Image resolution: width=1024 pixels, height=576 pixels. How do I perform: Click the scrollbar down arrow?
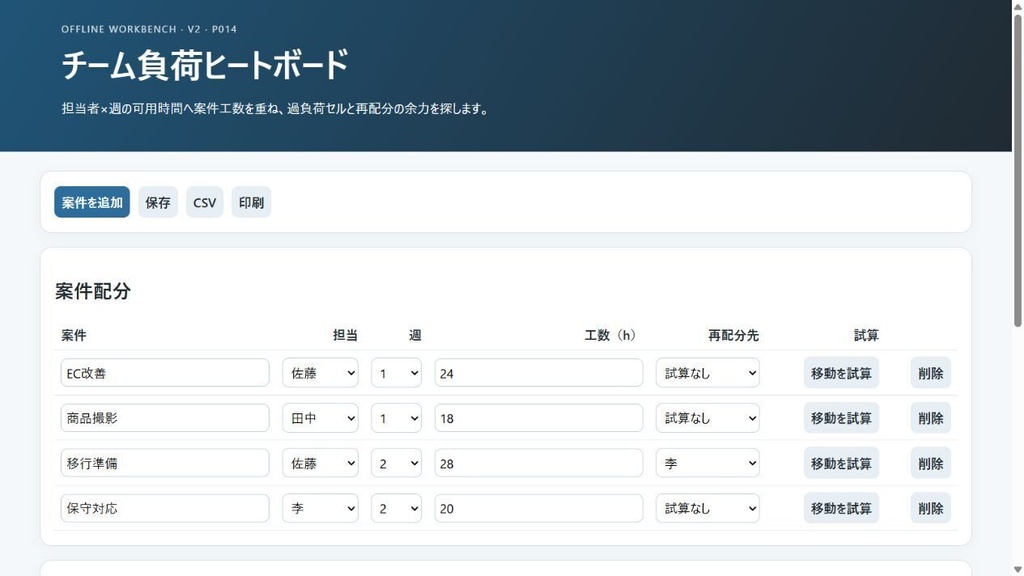[x=1017, y=570]
